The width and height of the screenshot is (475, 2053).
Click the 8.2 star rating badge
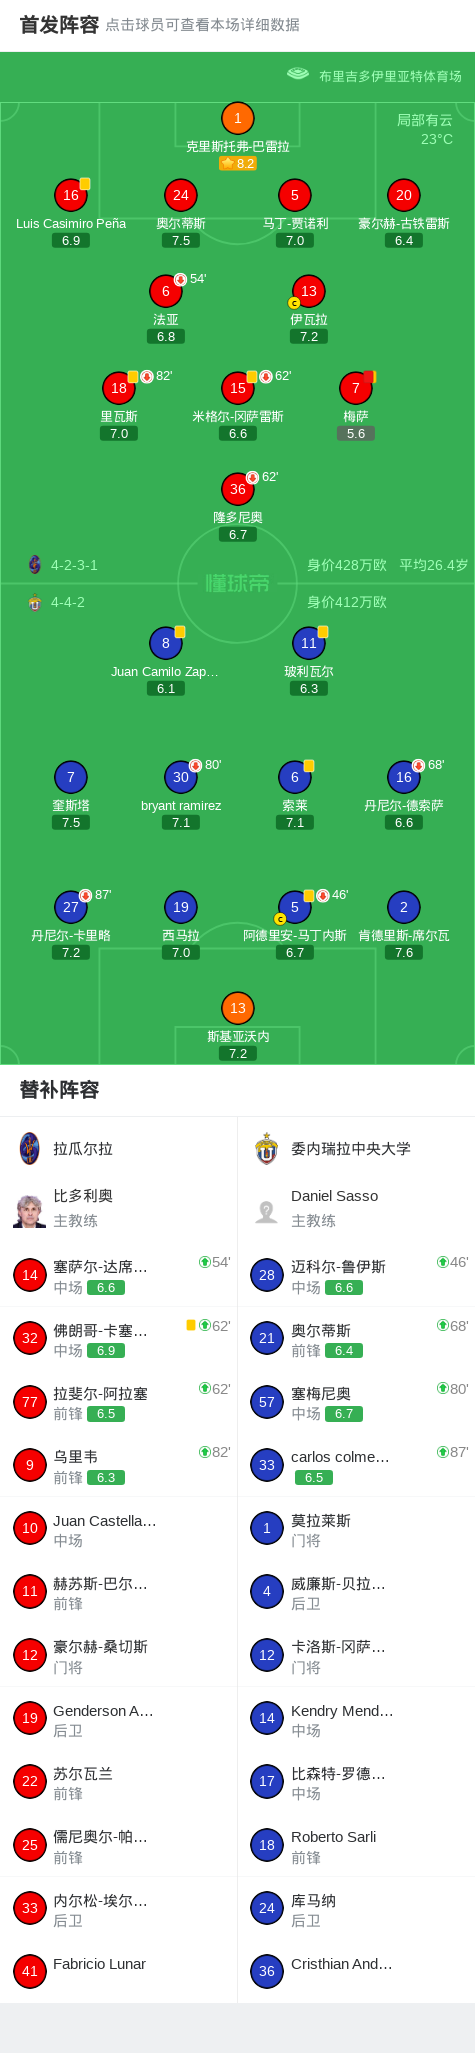pyautogui.click(x=238, y=163)
